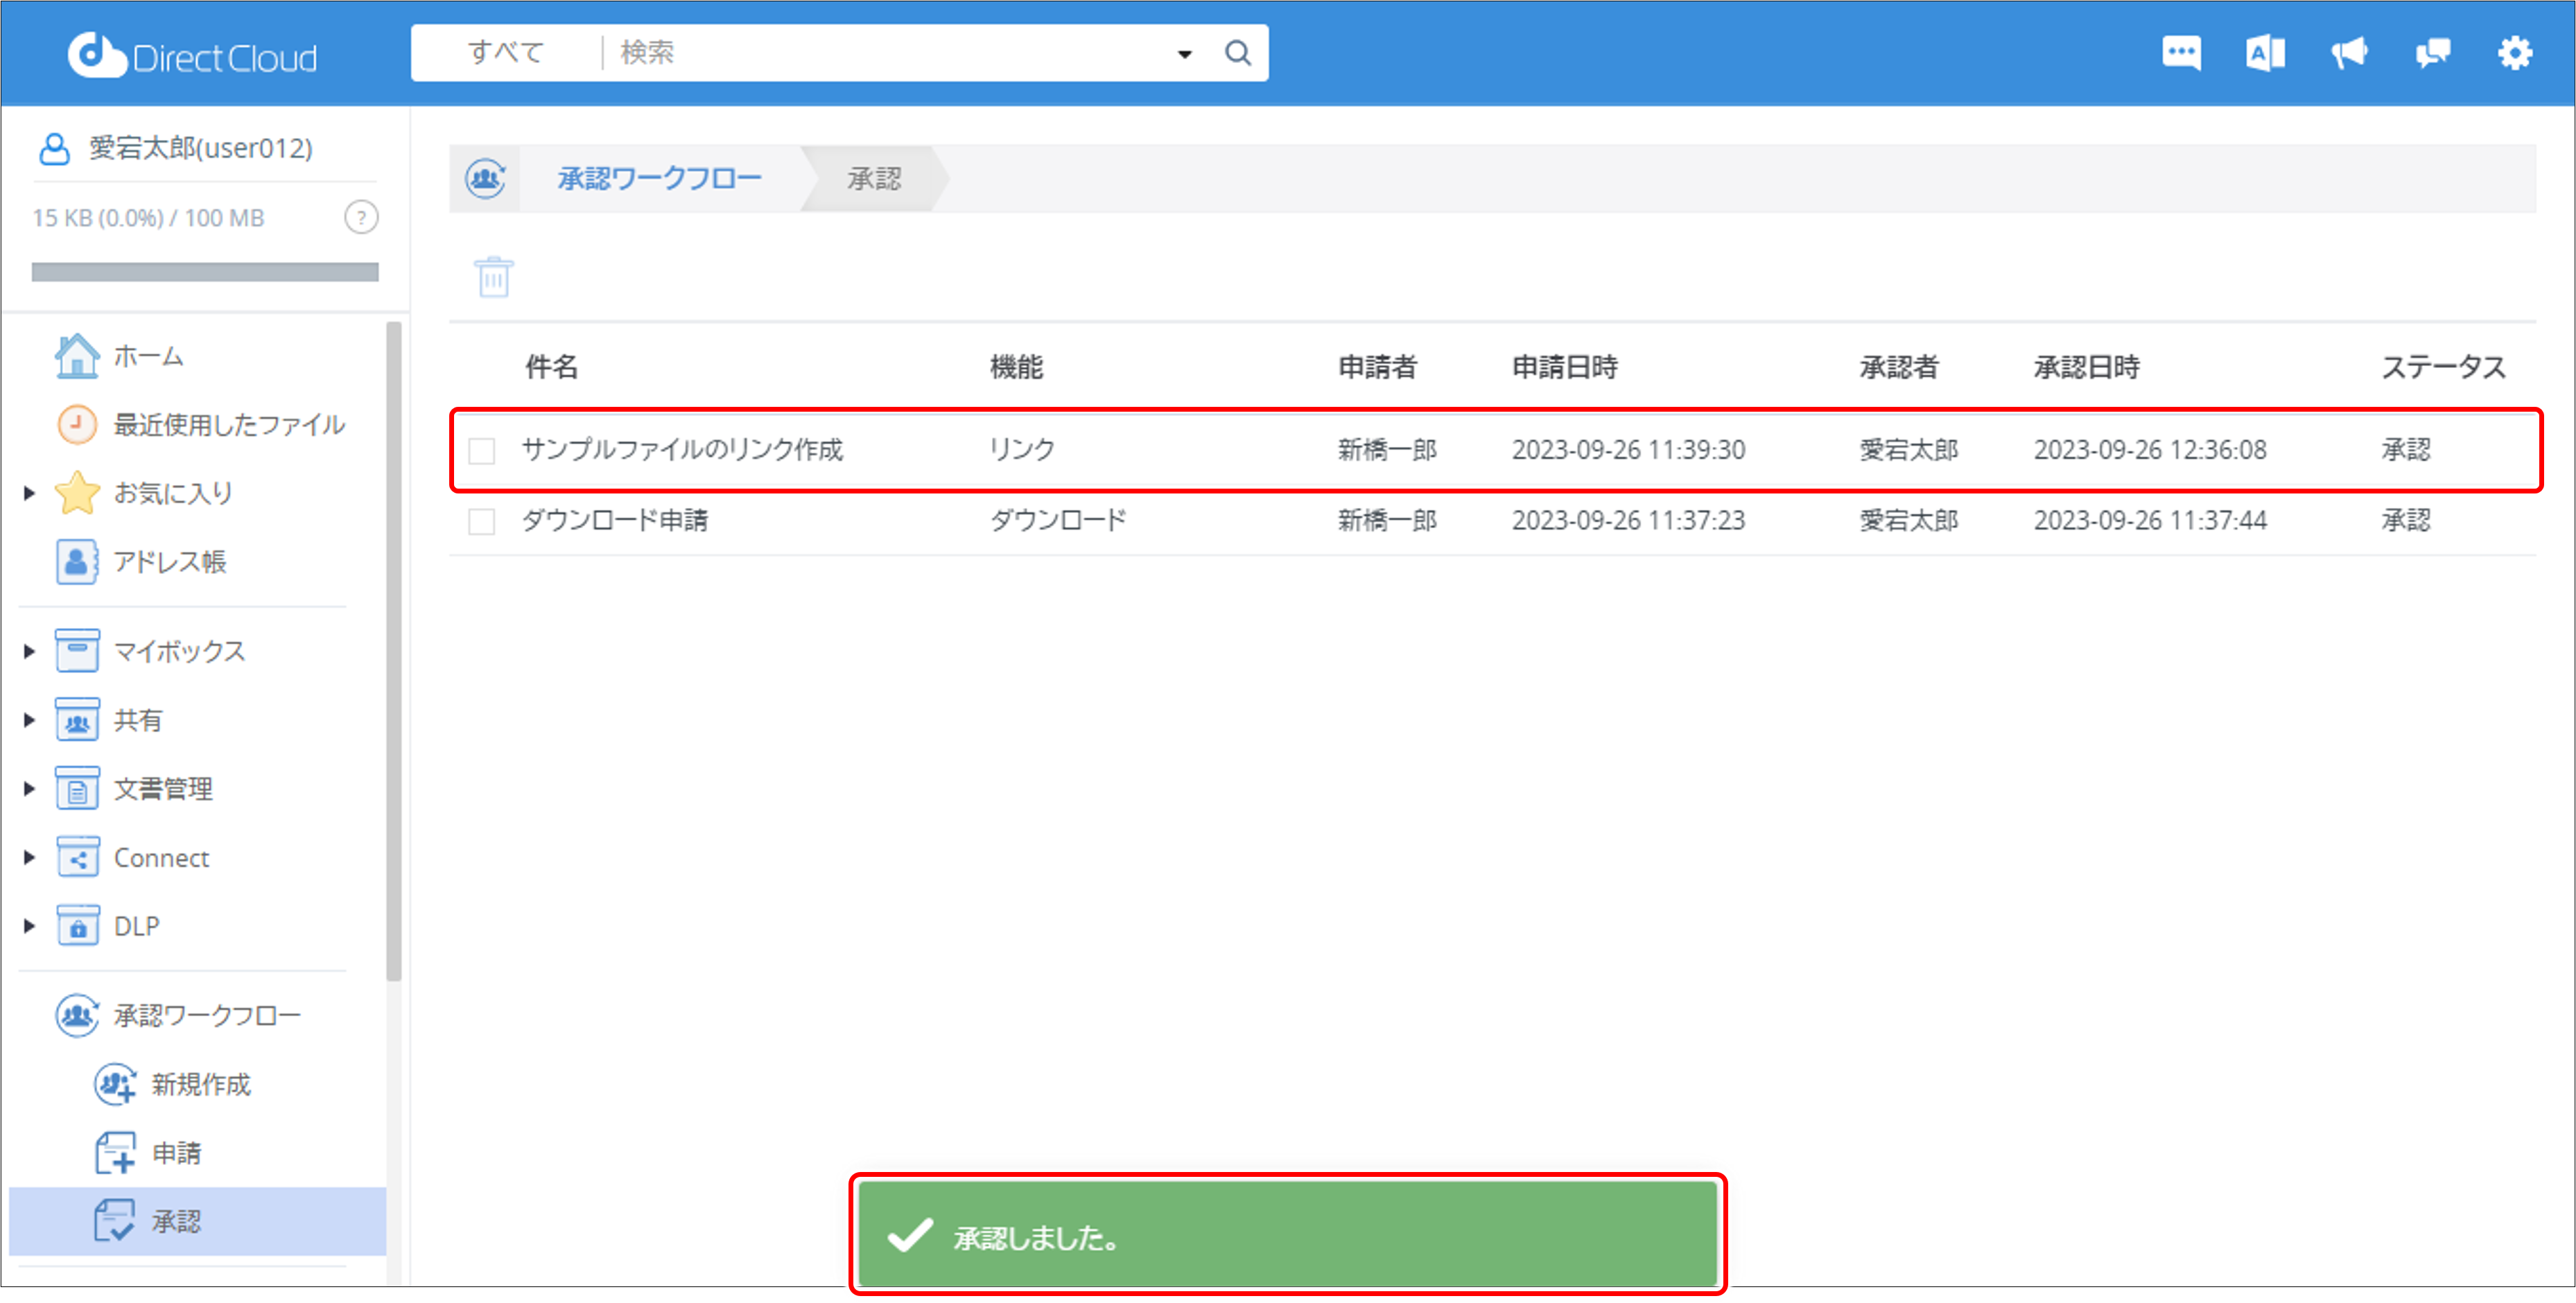The height and width of the screenshot is (1303, 2576).
Task: Dismiss the 承認しました。 notification
Action: tap(1288, 1235)
